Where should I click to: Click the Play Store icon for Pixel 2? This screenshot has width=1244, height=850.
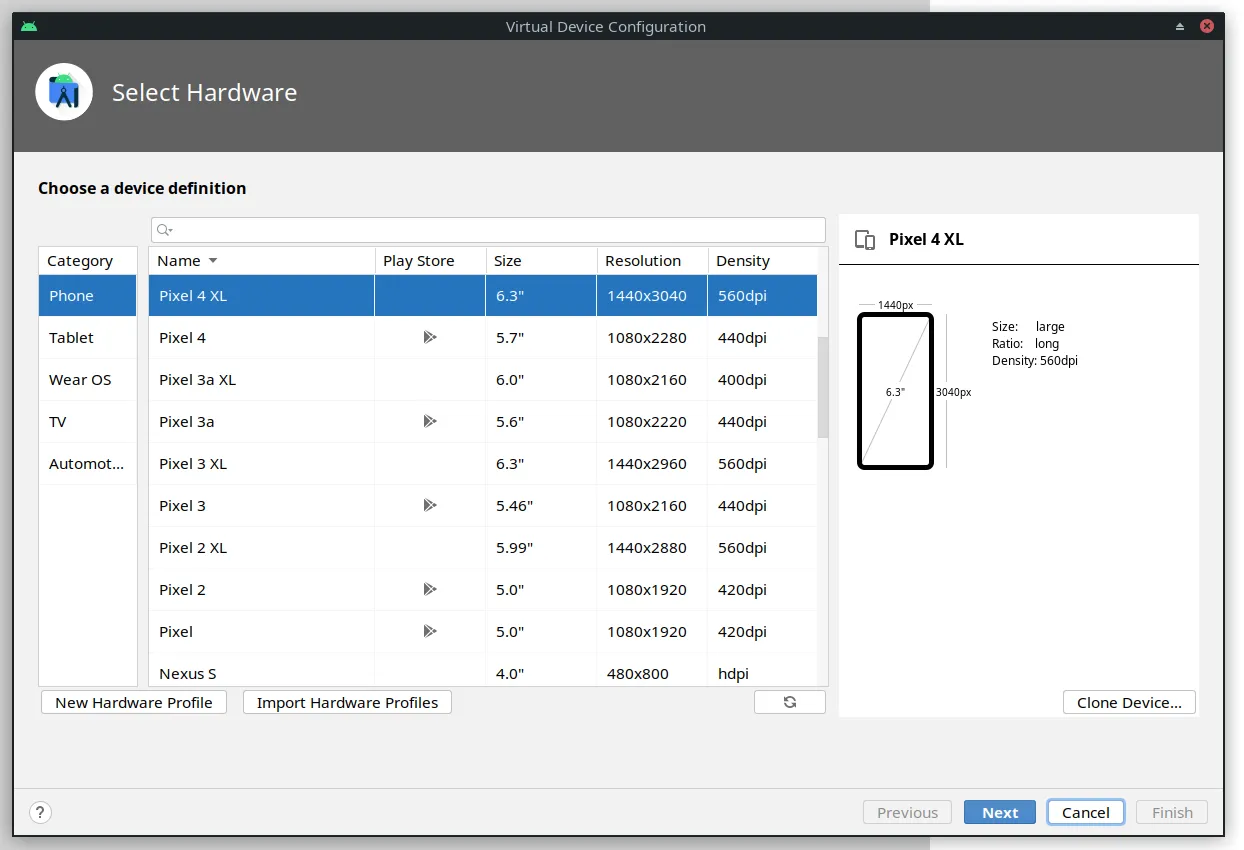[x=430, y=590]
